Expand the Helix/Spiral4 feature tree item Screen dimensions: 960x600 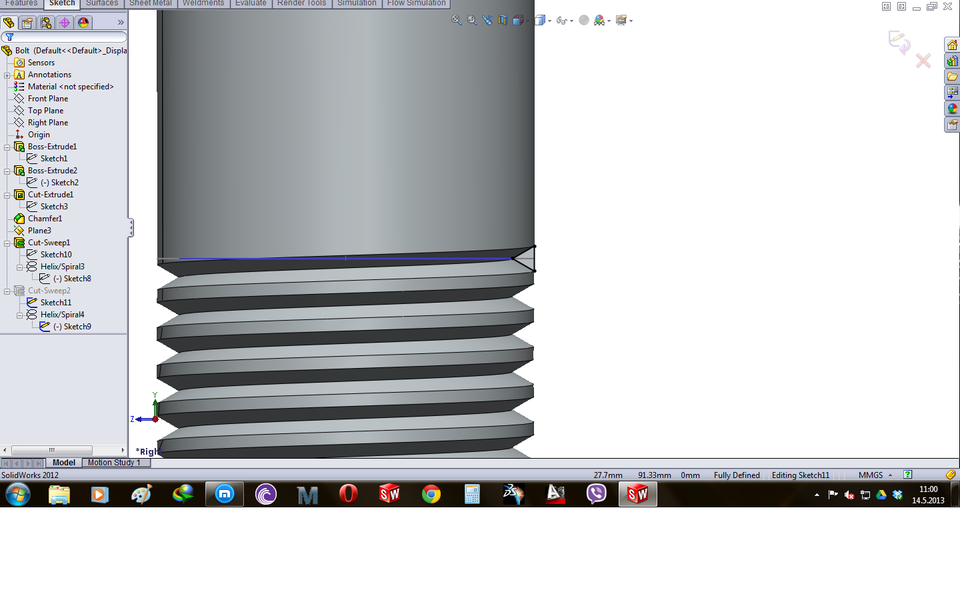pos(18,314)
